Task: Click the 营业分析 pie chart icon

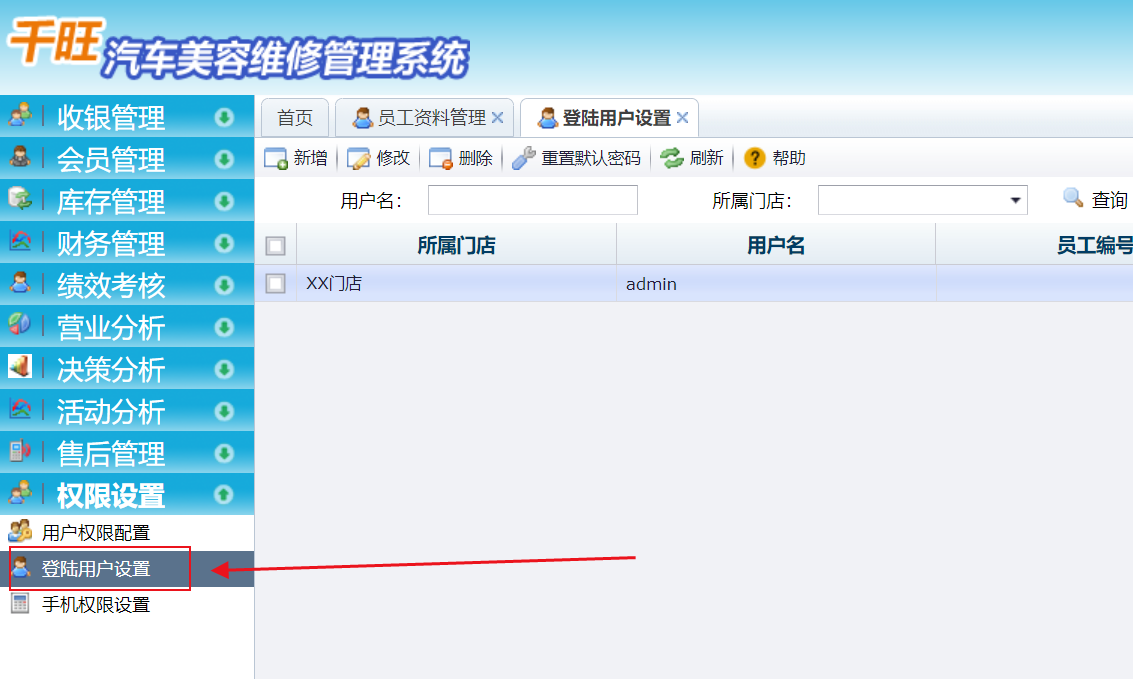Action: pyautogui.click(x=20, y=324)
